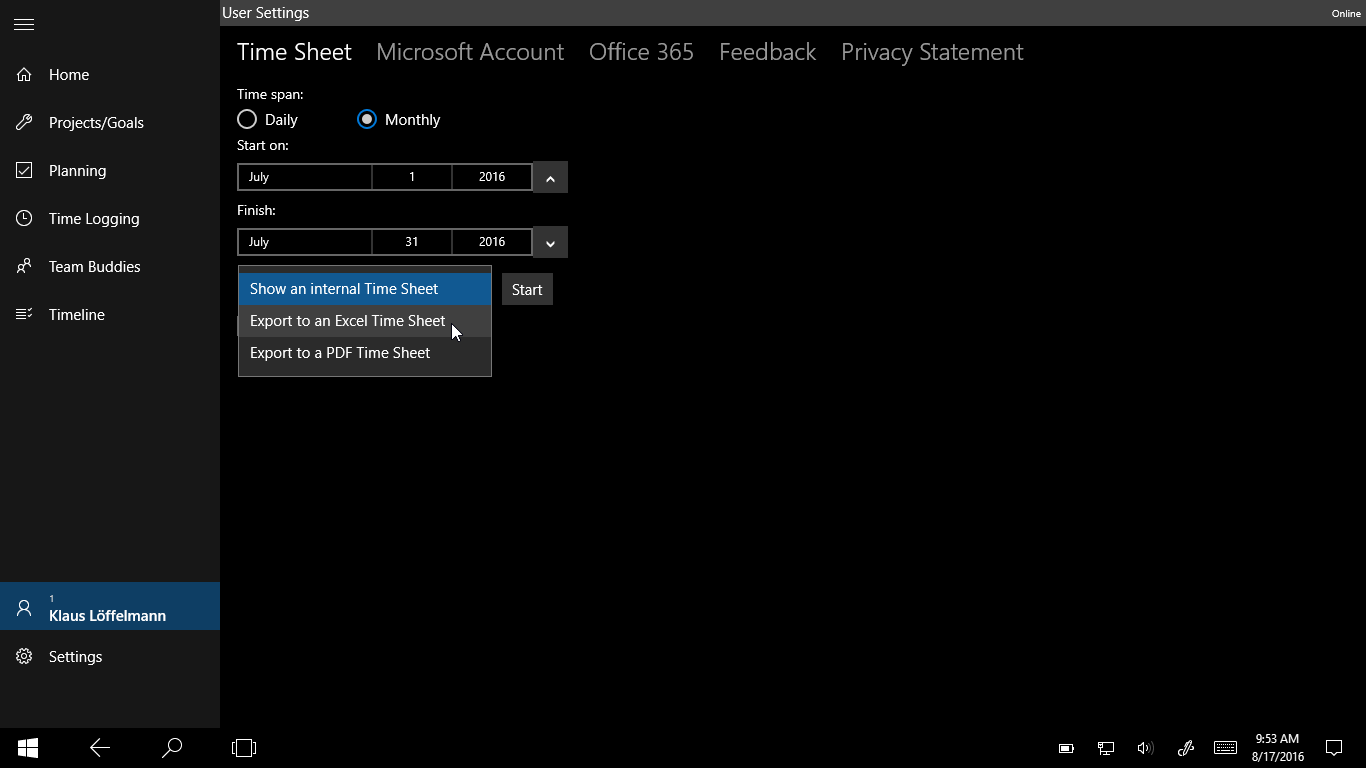
Task: Select the Daily time span option
Action: tap(268, 120)
